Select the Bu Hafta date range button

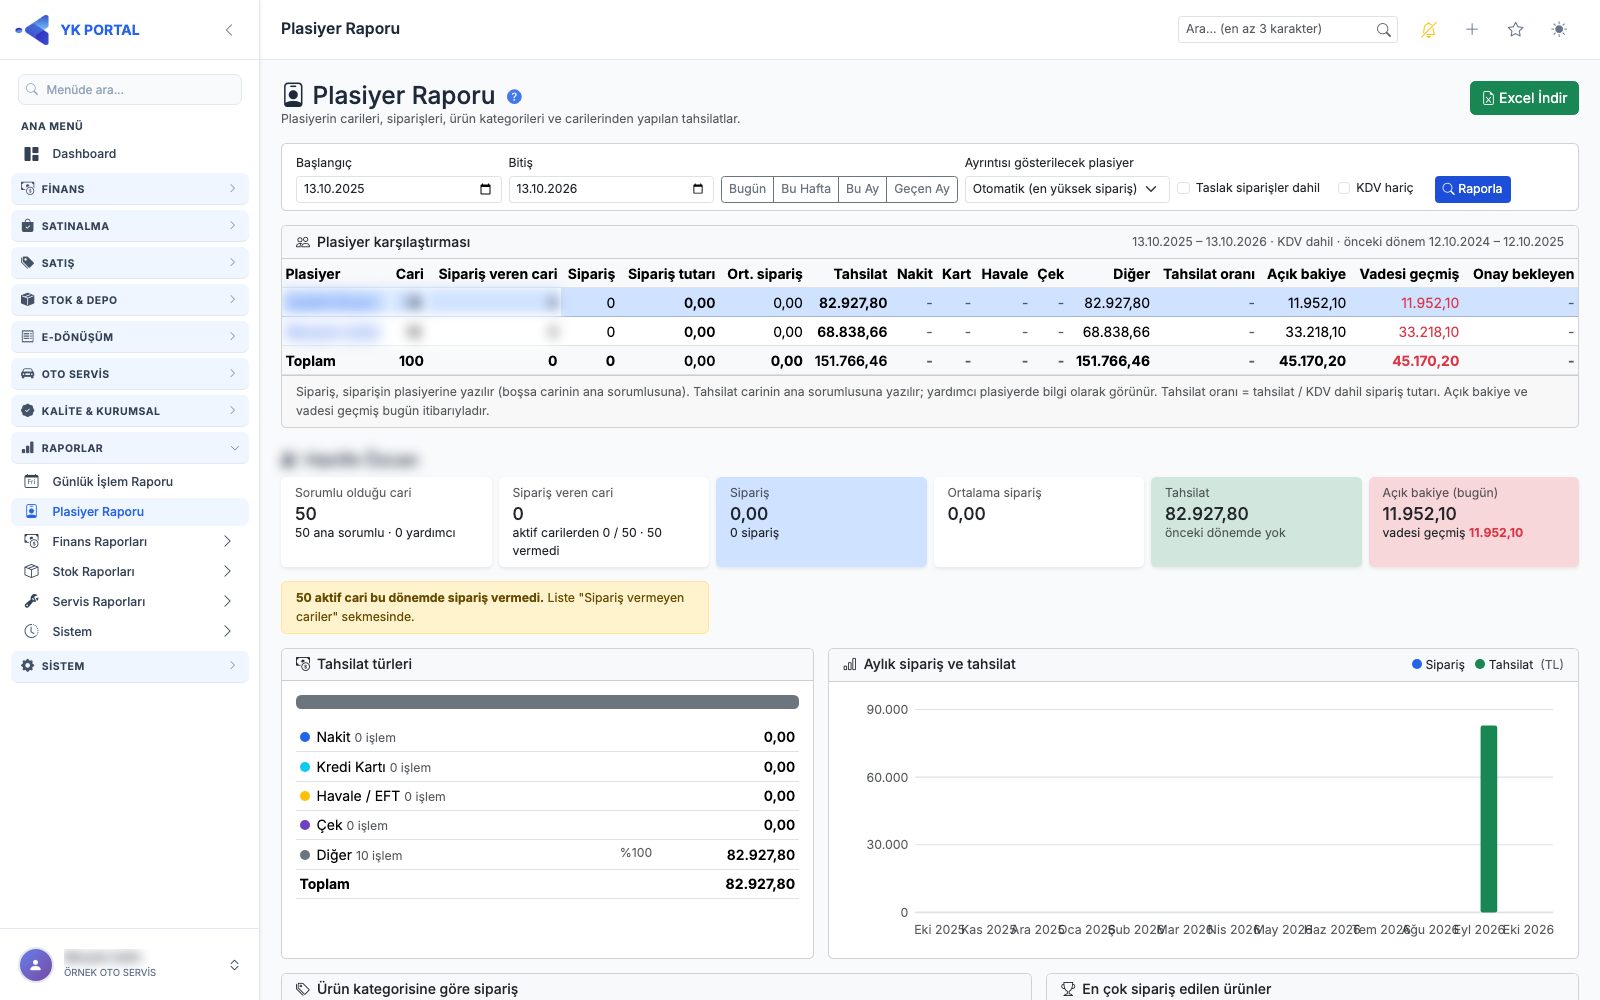(806, 189)
